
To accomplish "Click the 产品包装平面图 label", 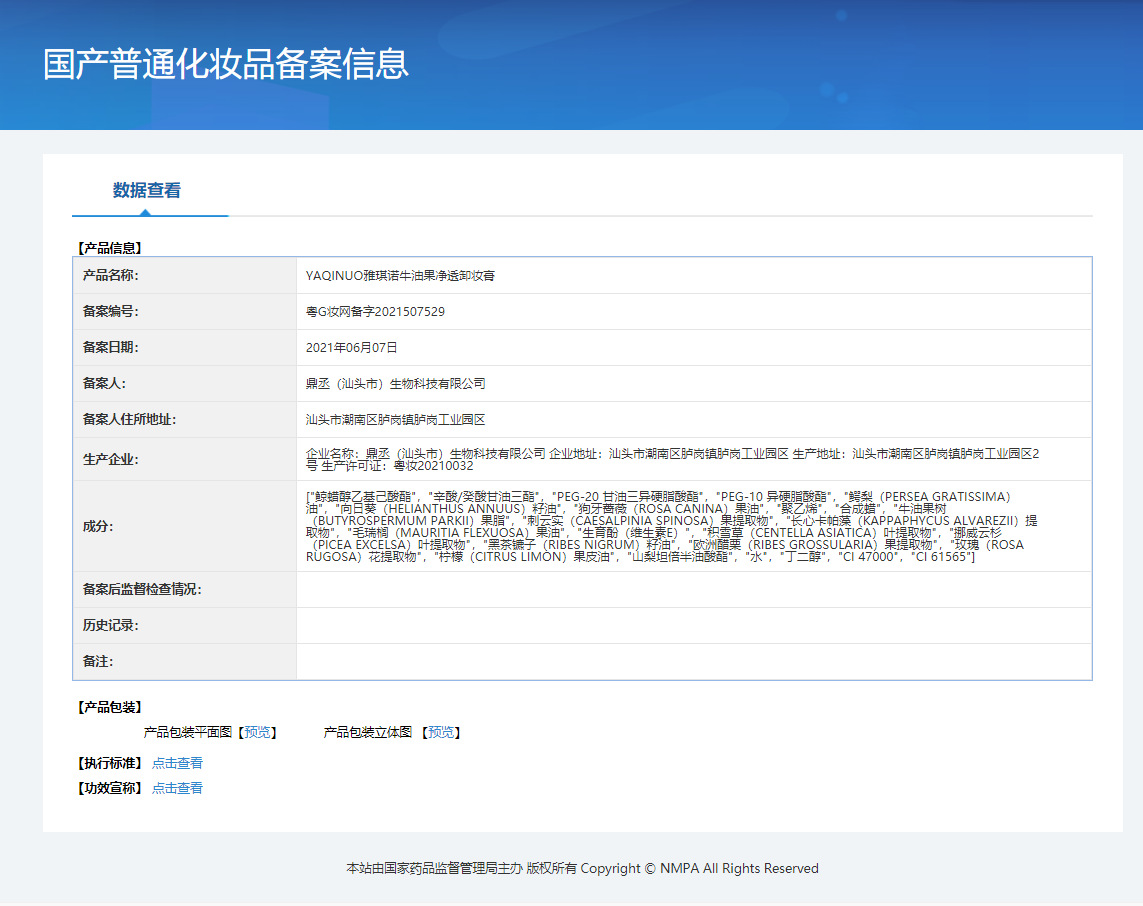I will [187, 732].
